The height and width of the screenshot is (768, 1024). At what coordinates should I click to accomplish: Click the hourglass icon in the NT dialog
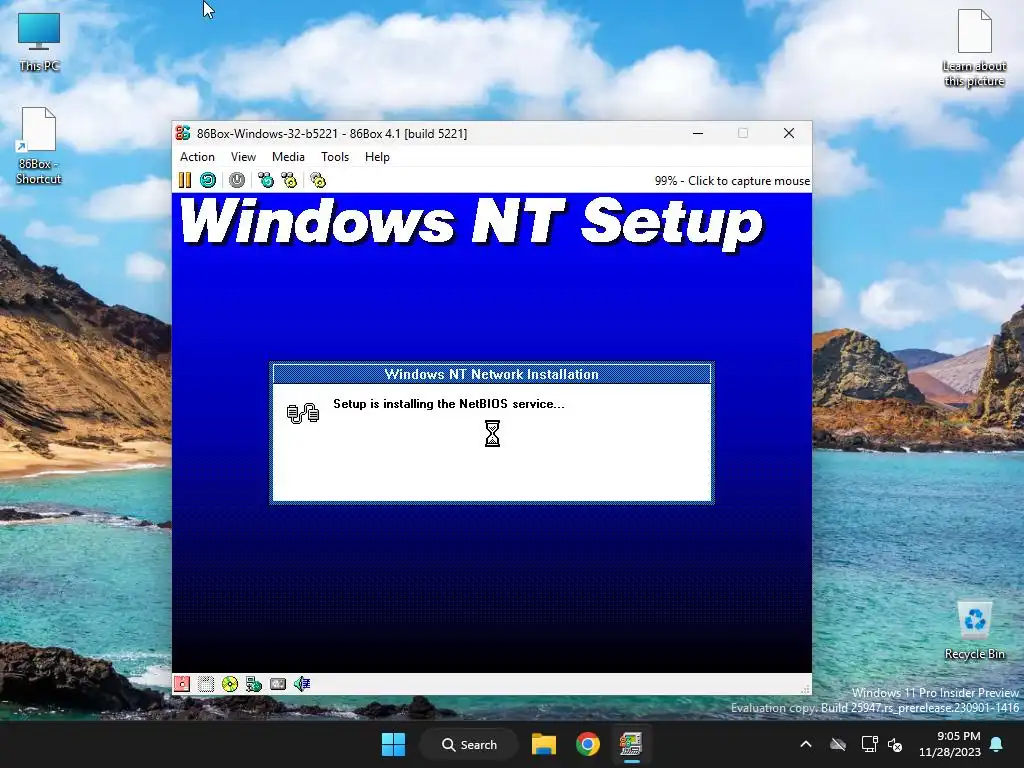click(492, 433)
